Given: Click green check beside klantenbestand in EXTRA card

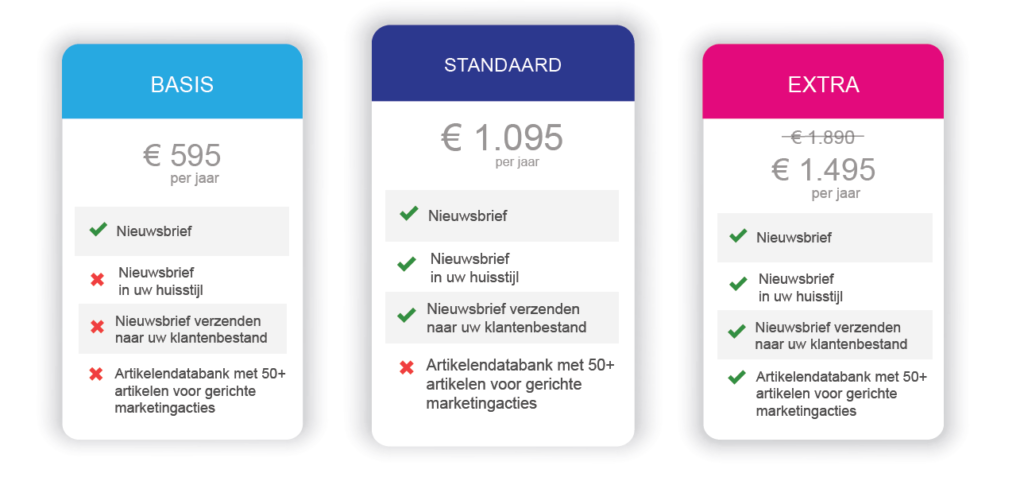Looking at the screenshot, I should coord(737,331).
